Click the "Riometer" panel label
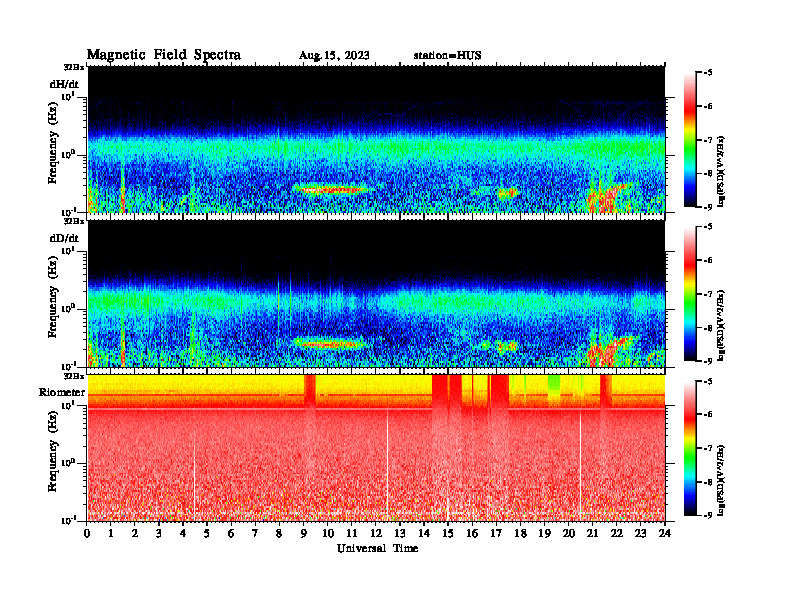 [x=62, y=392]
